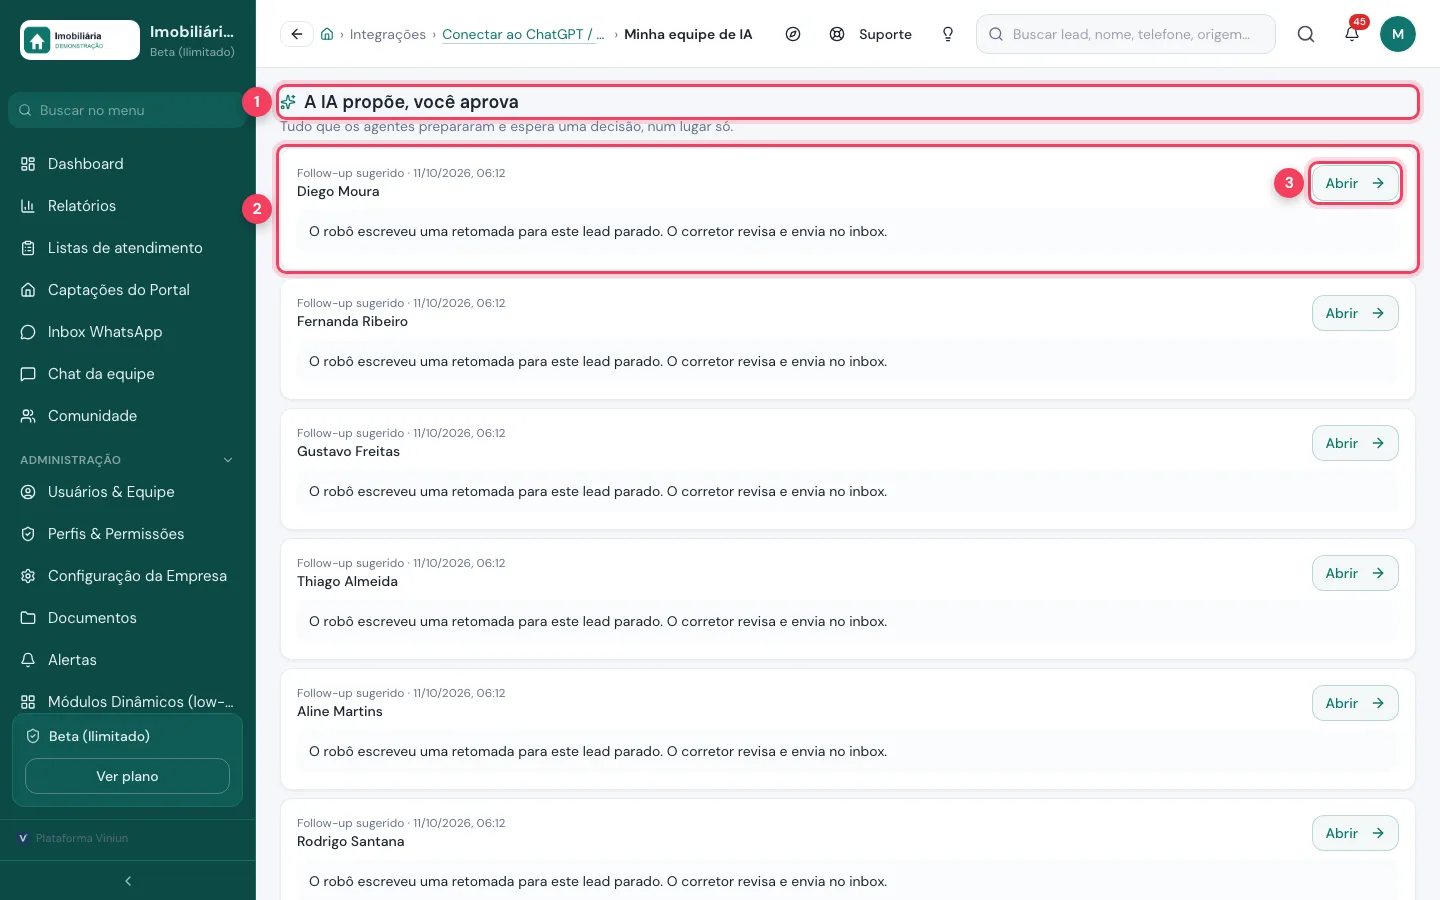Click the Ver plano button
This screenshot has height=900, width=1440.
tap(127, 776)
